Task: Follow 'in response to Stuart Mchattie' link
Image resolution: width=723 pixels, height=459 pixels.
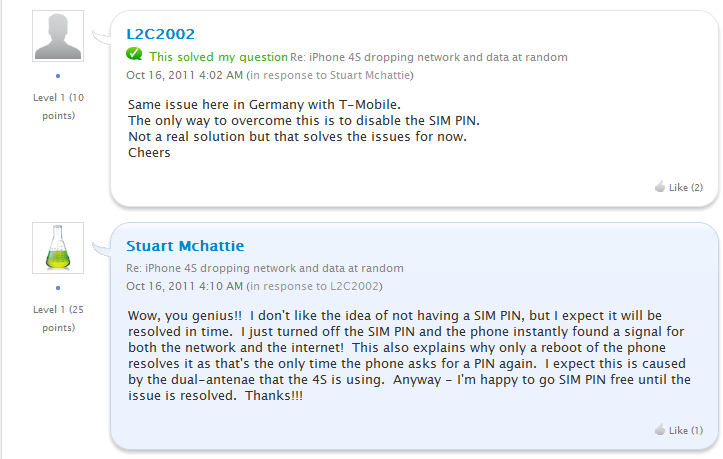Action: [x=330, y=75]
